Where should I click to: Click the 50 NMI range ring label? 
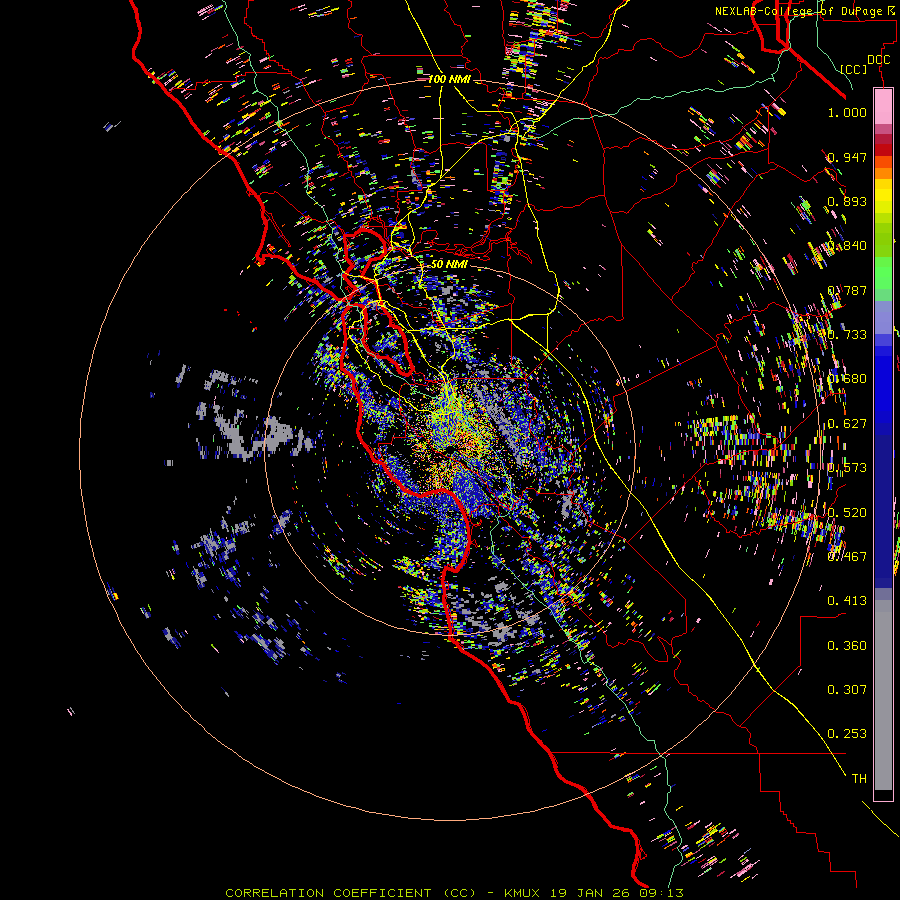click(449, 264)
